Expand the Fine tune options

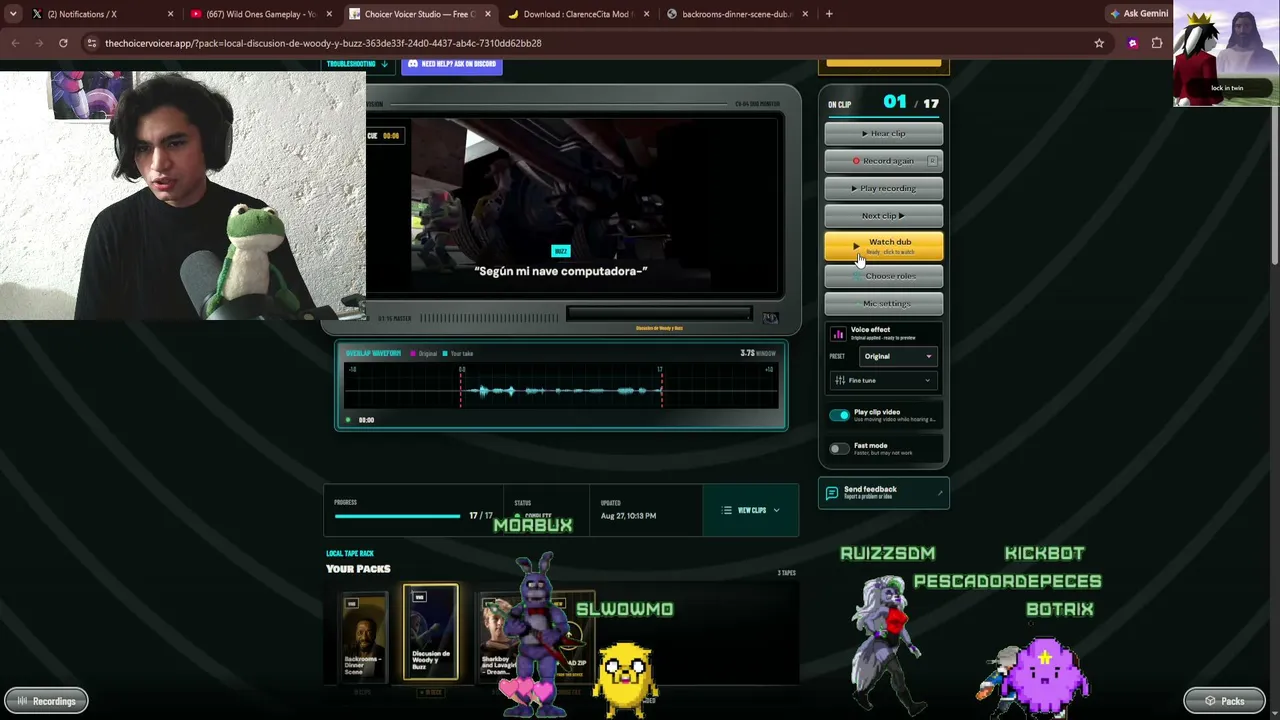point(883,380)
